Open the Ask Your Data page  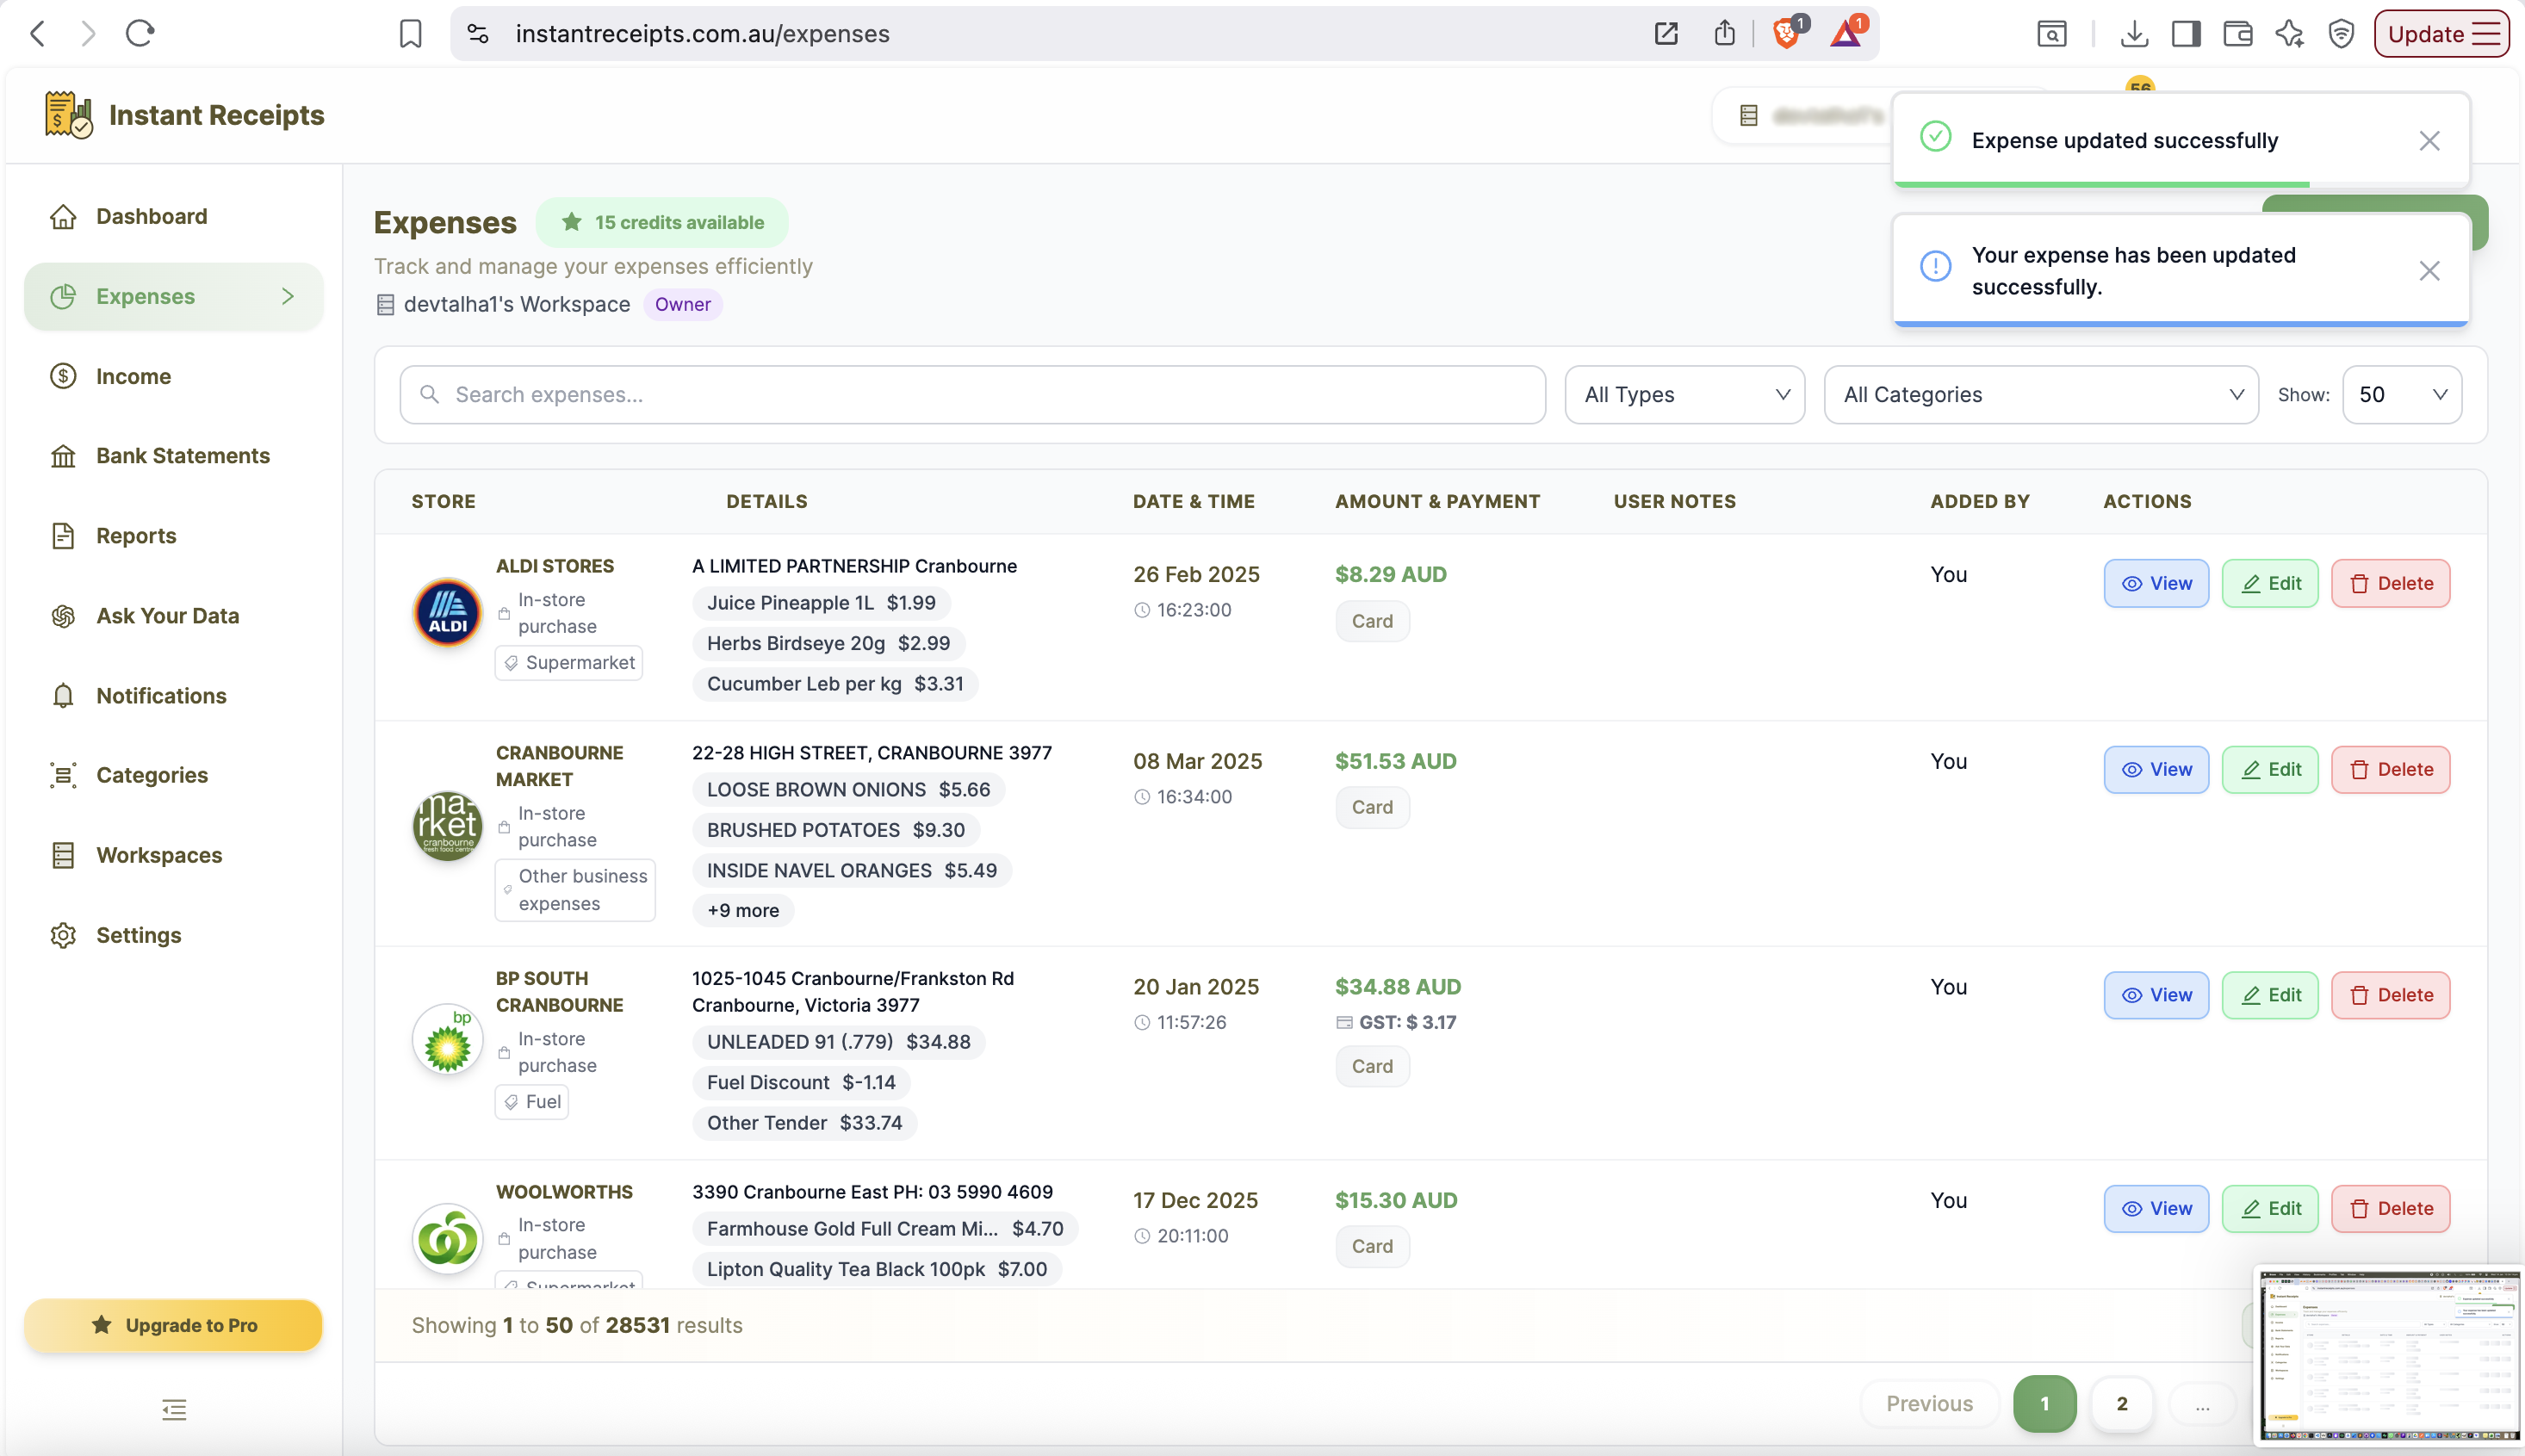167,616
